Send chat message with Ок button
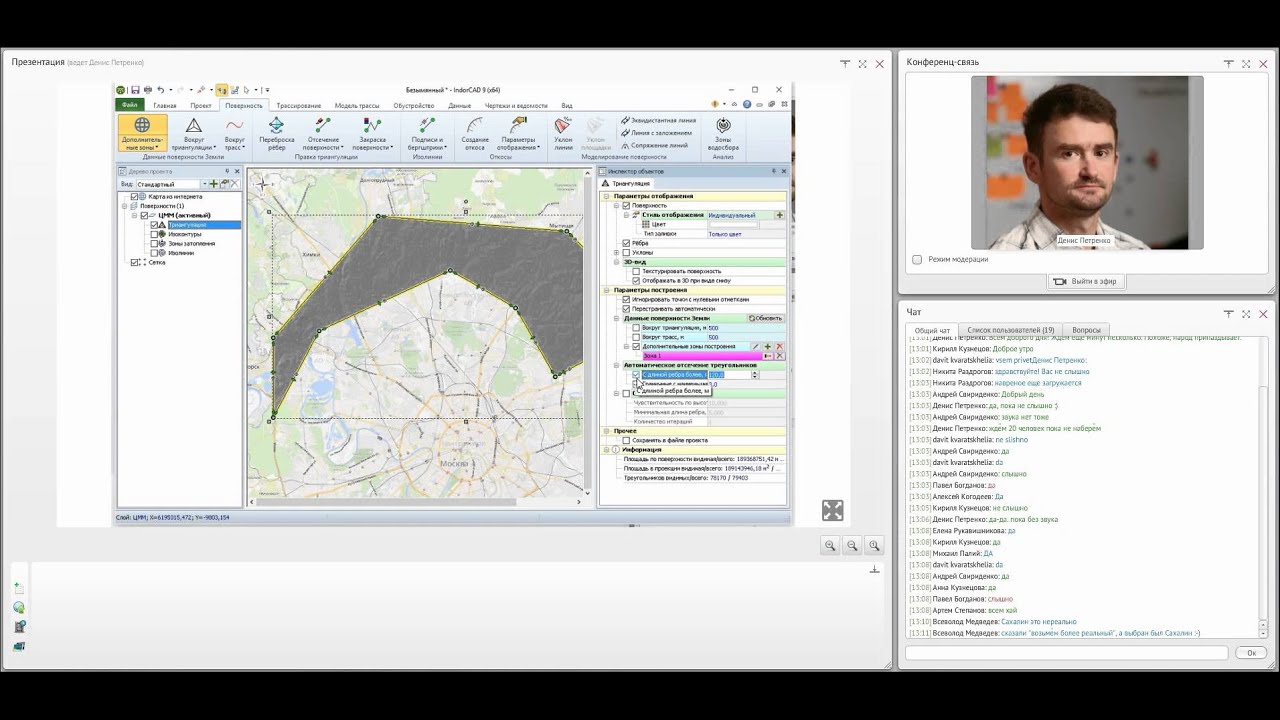This screenshot has width=1280, height=720. click(x=1251, y=652)
